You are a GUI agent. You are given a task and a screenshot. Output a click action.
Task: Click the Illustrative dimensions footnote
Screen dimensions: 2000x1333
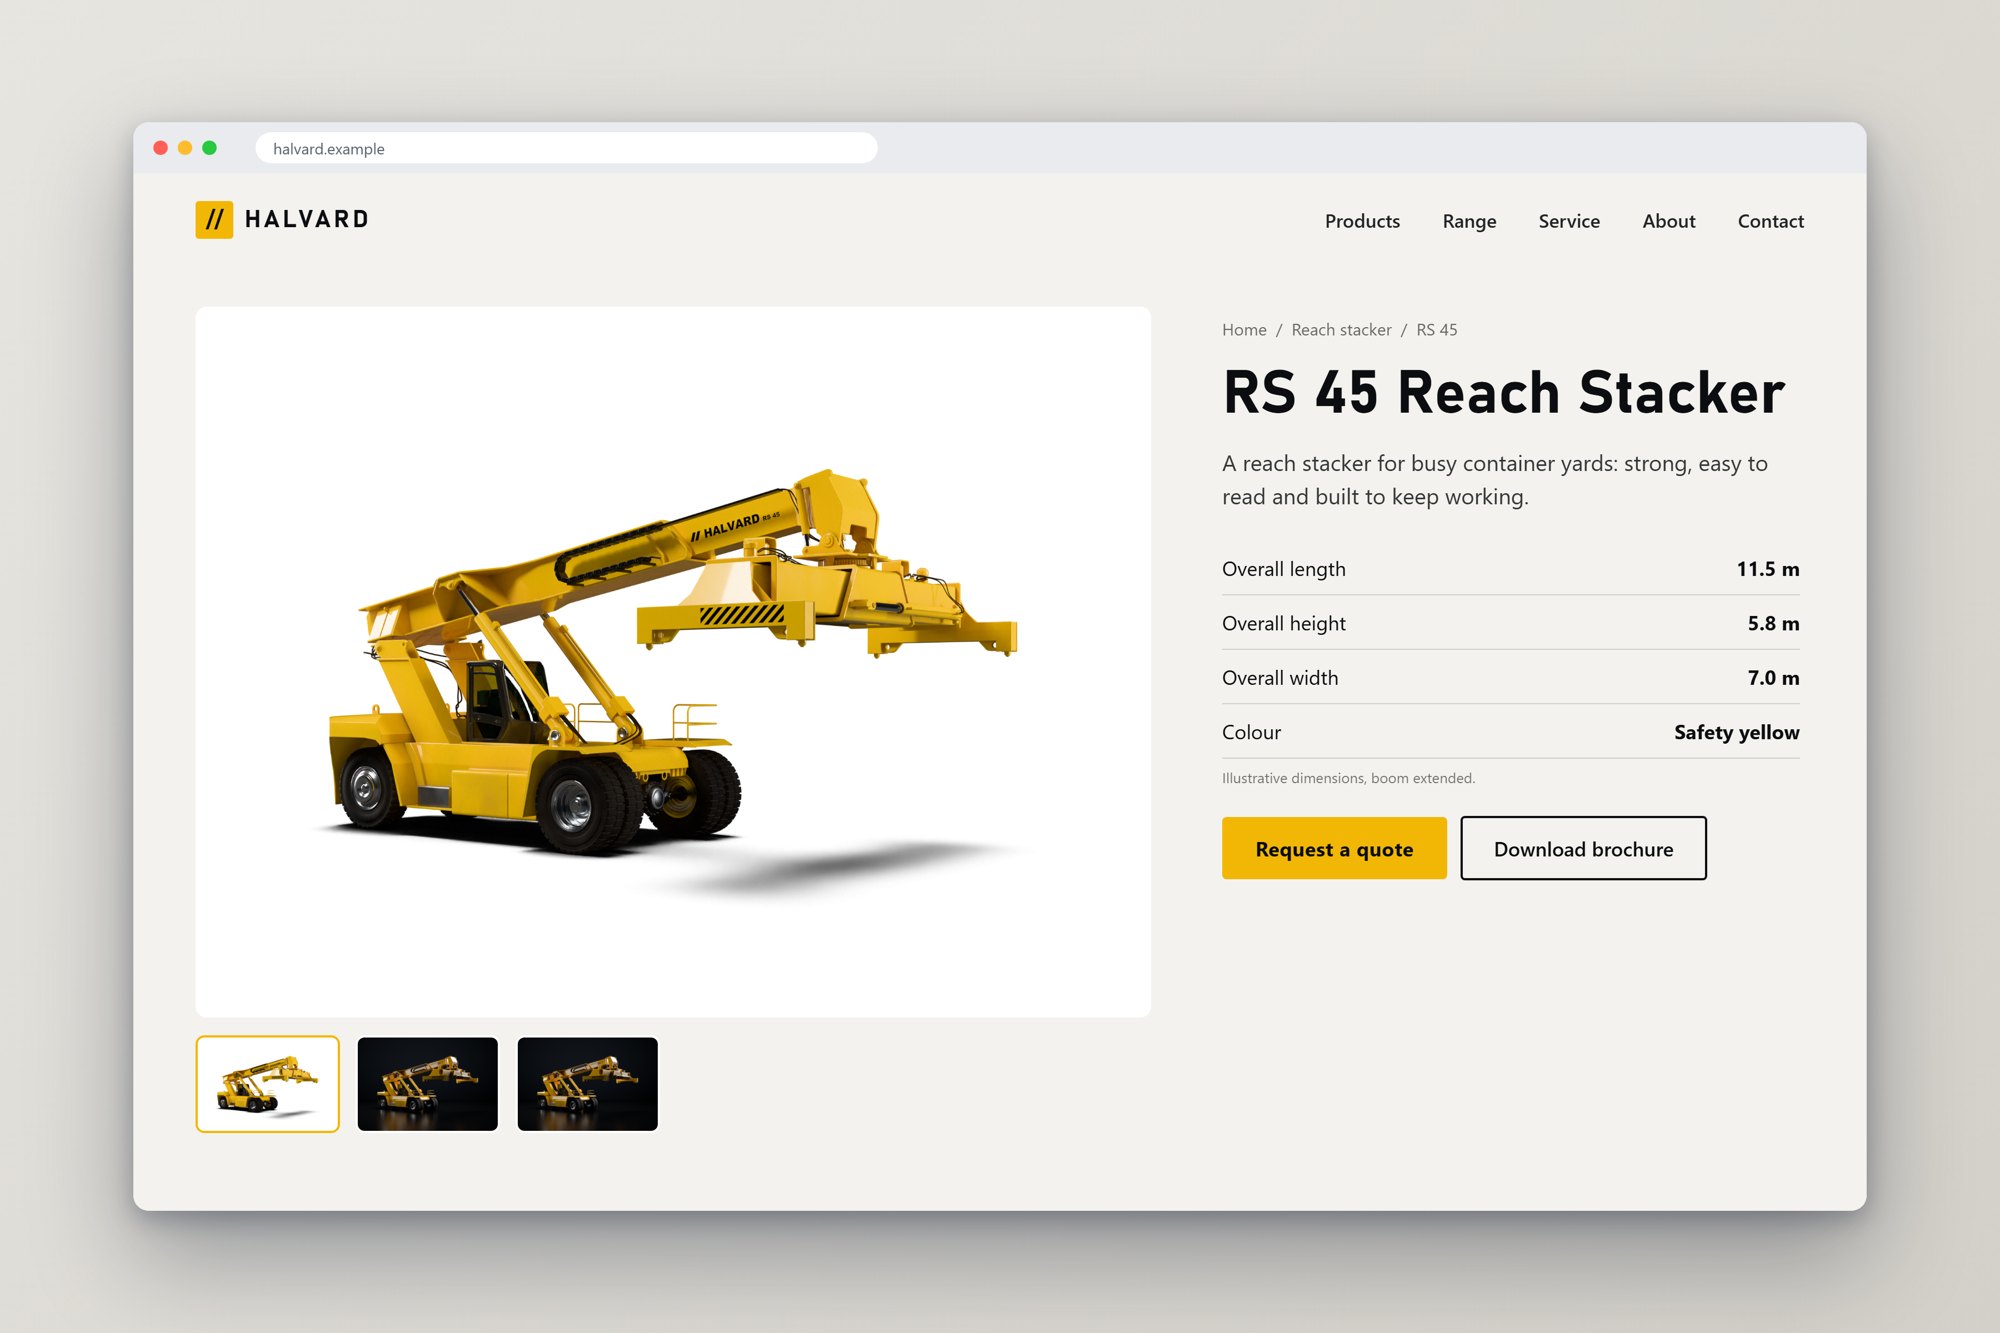pyautogui.click(x=1348, y=778)
